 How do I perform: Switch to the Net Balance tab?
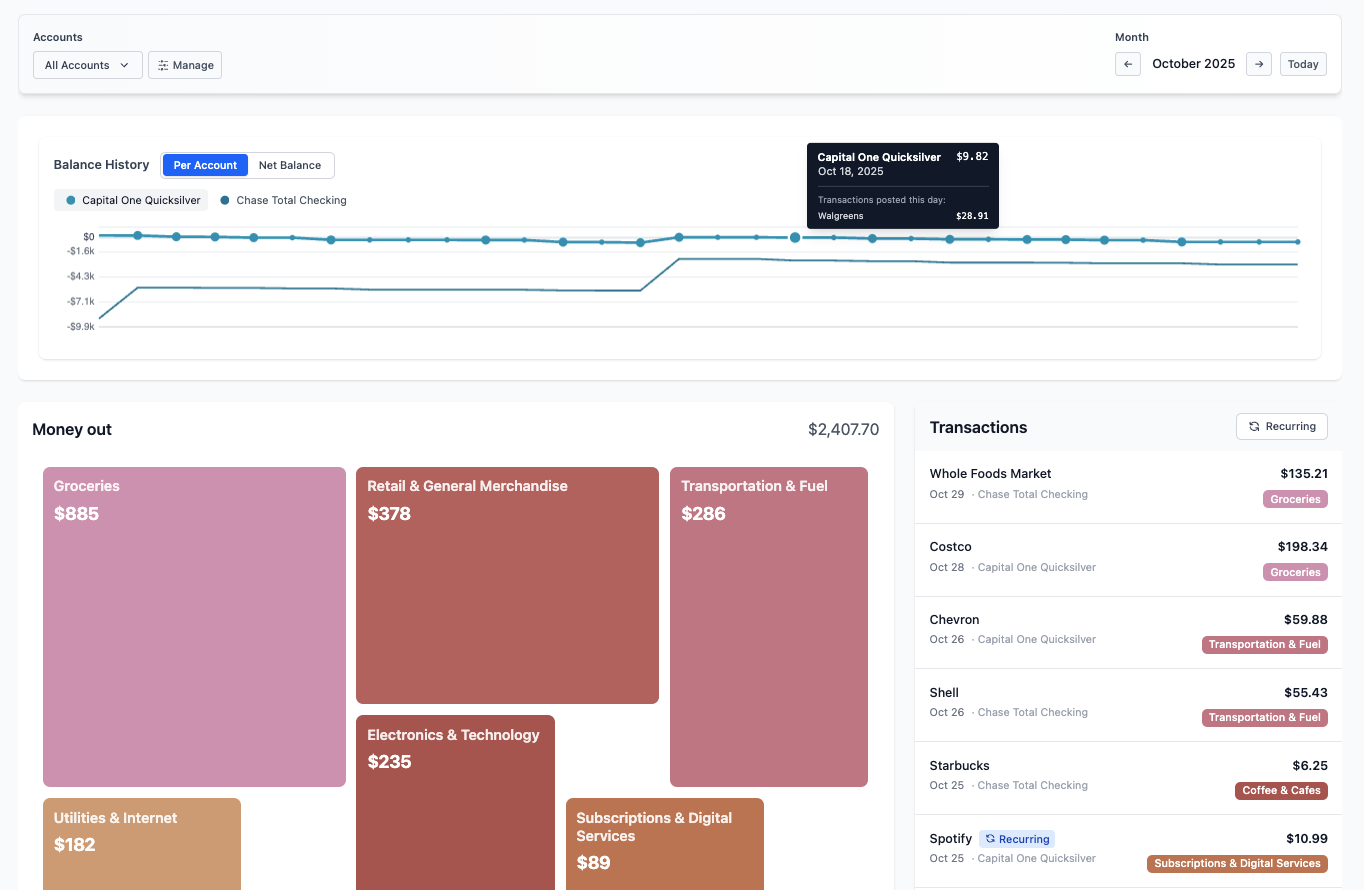pos(288,165)
